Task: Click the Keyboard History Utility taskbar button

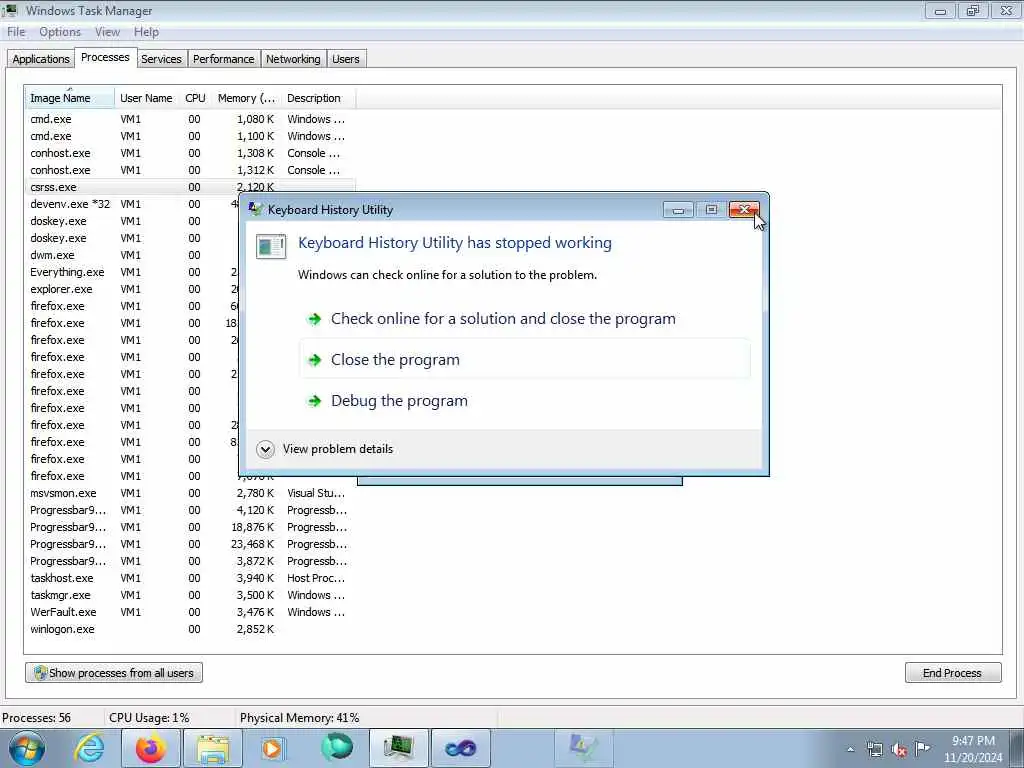Action: (x=583, y=748)
